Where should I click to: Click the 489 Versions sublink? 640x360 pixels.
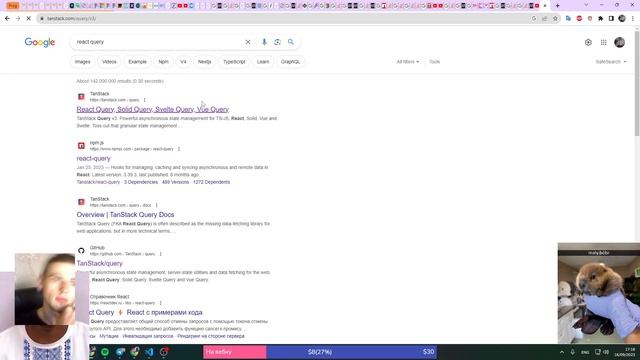point(176,182)
